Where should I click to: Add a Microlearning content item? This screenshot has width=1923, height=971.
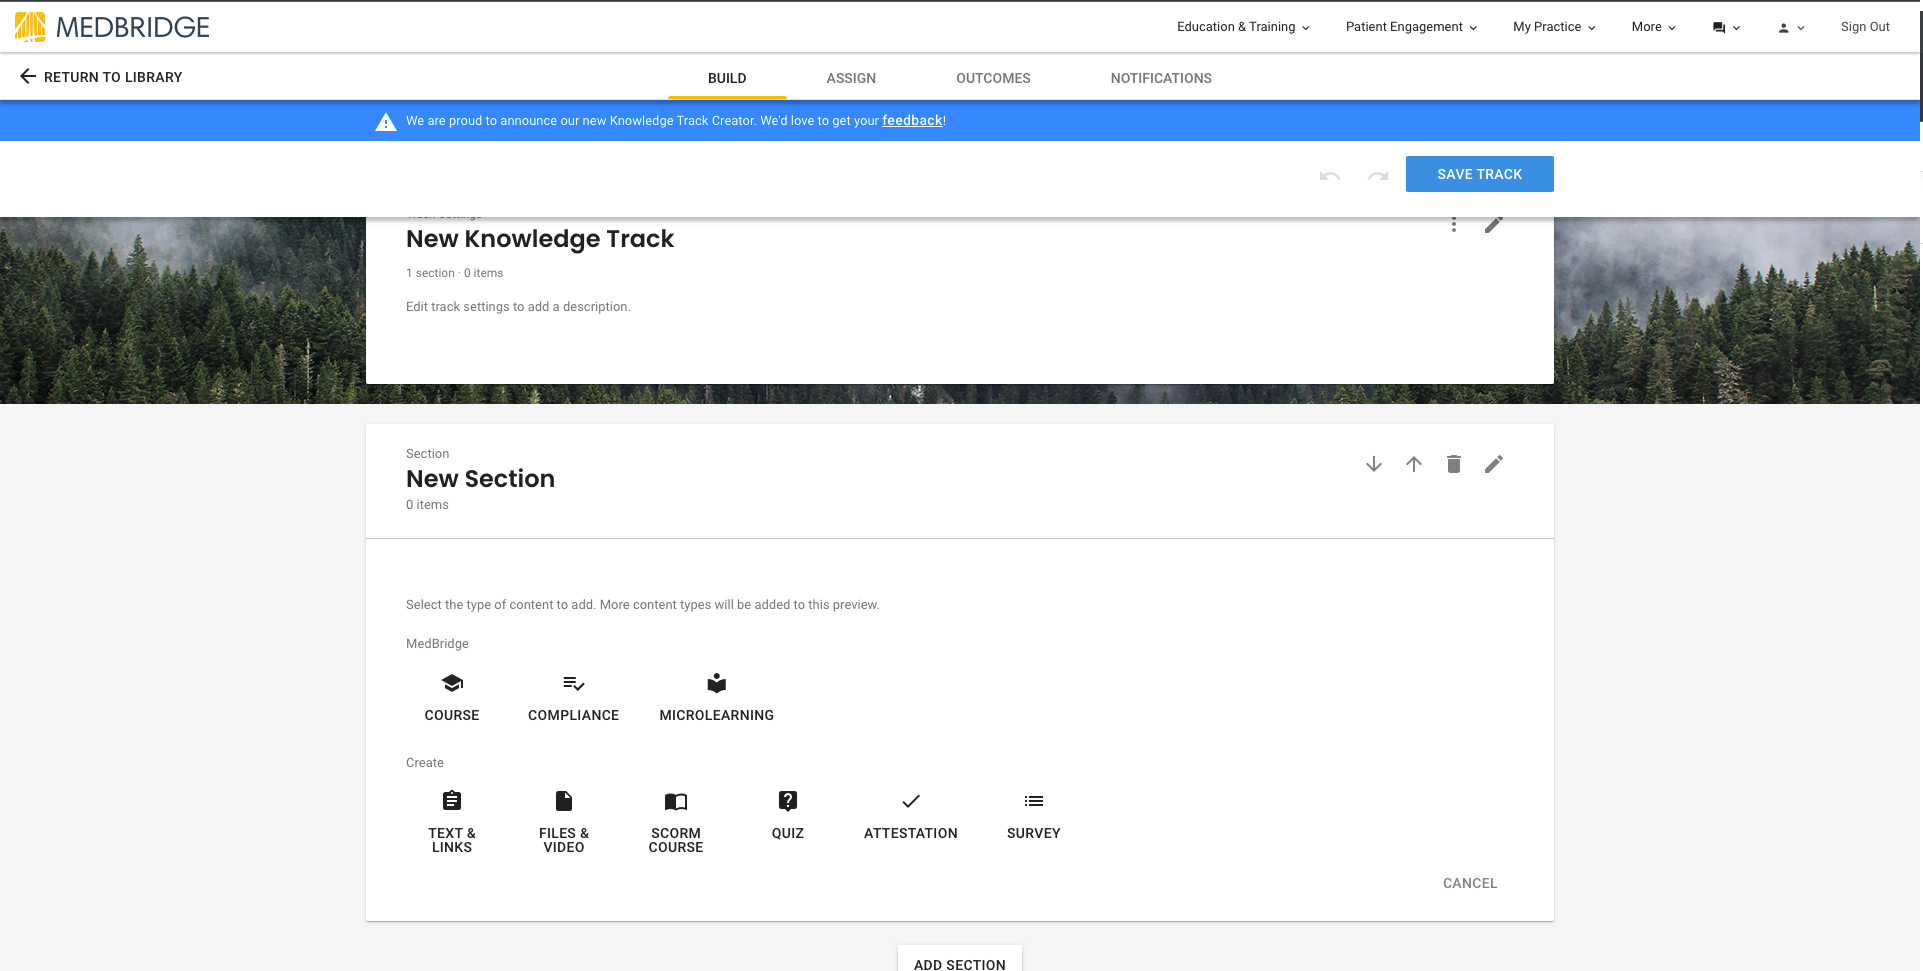pyautogui.click(x=717, y=697)
